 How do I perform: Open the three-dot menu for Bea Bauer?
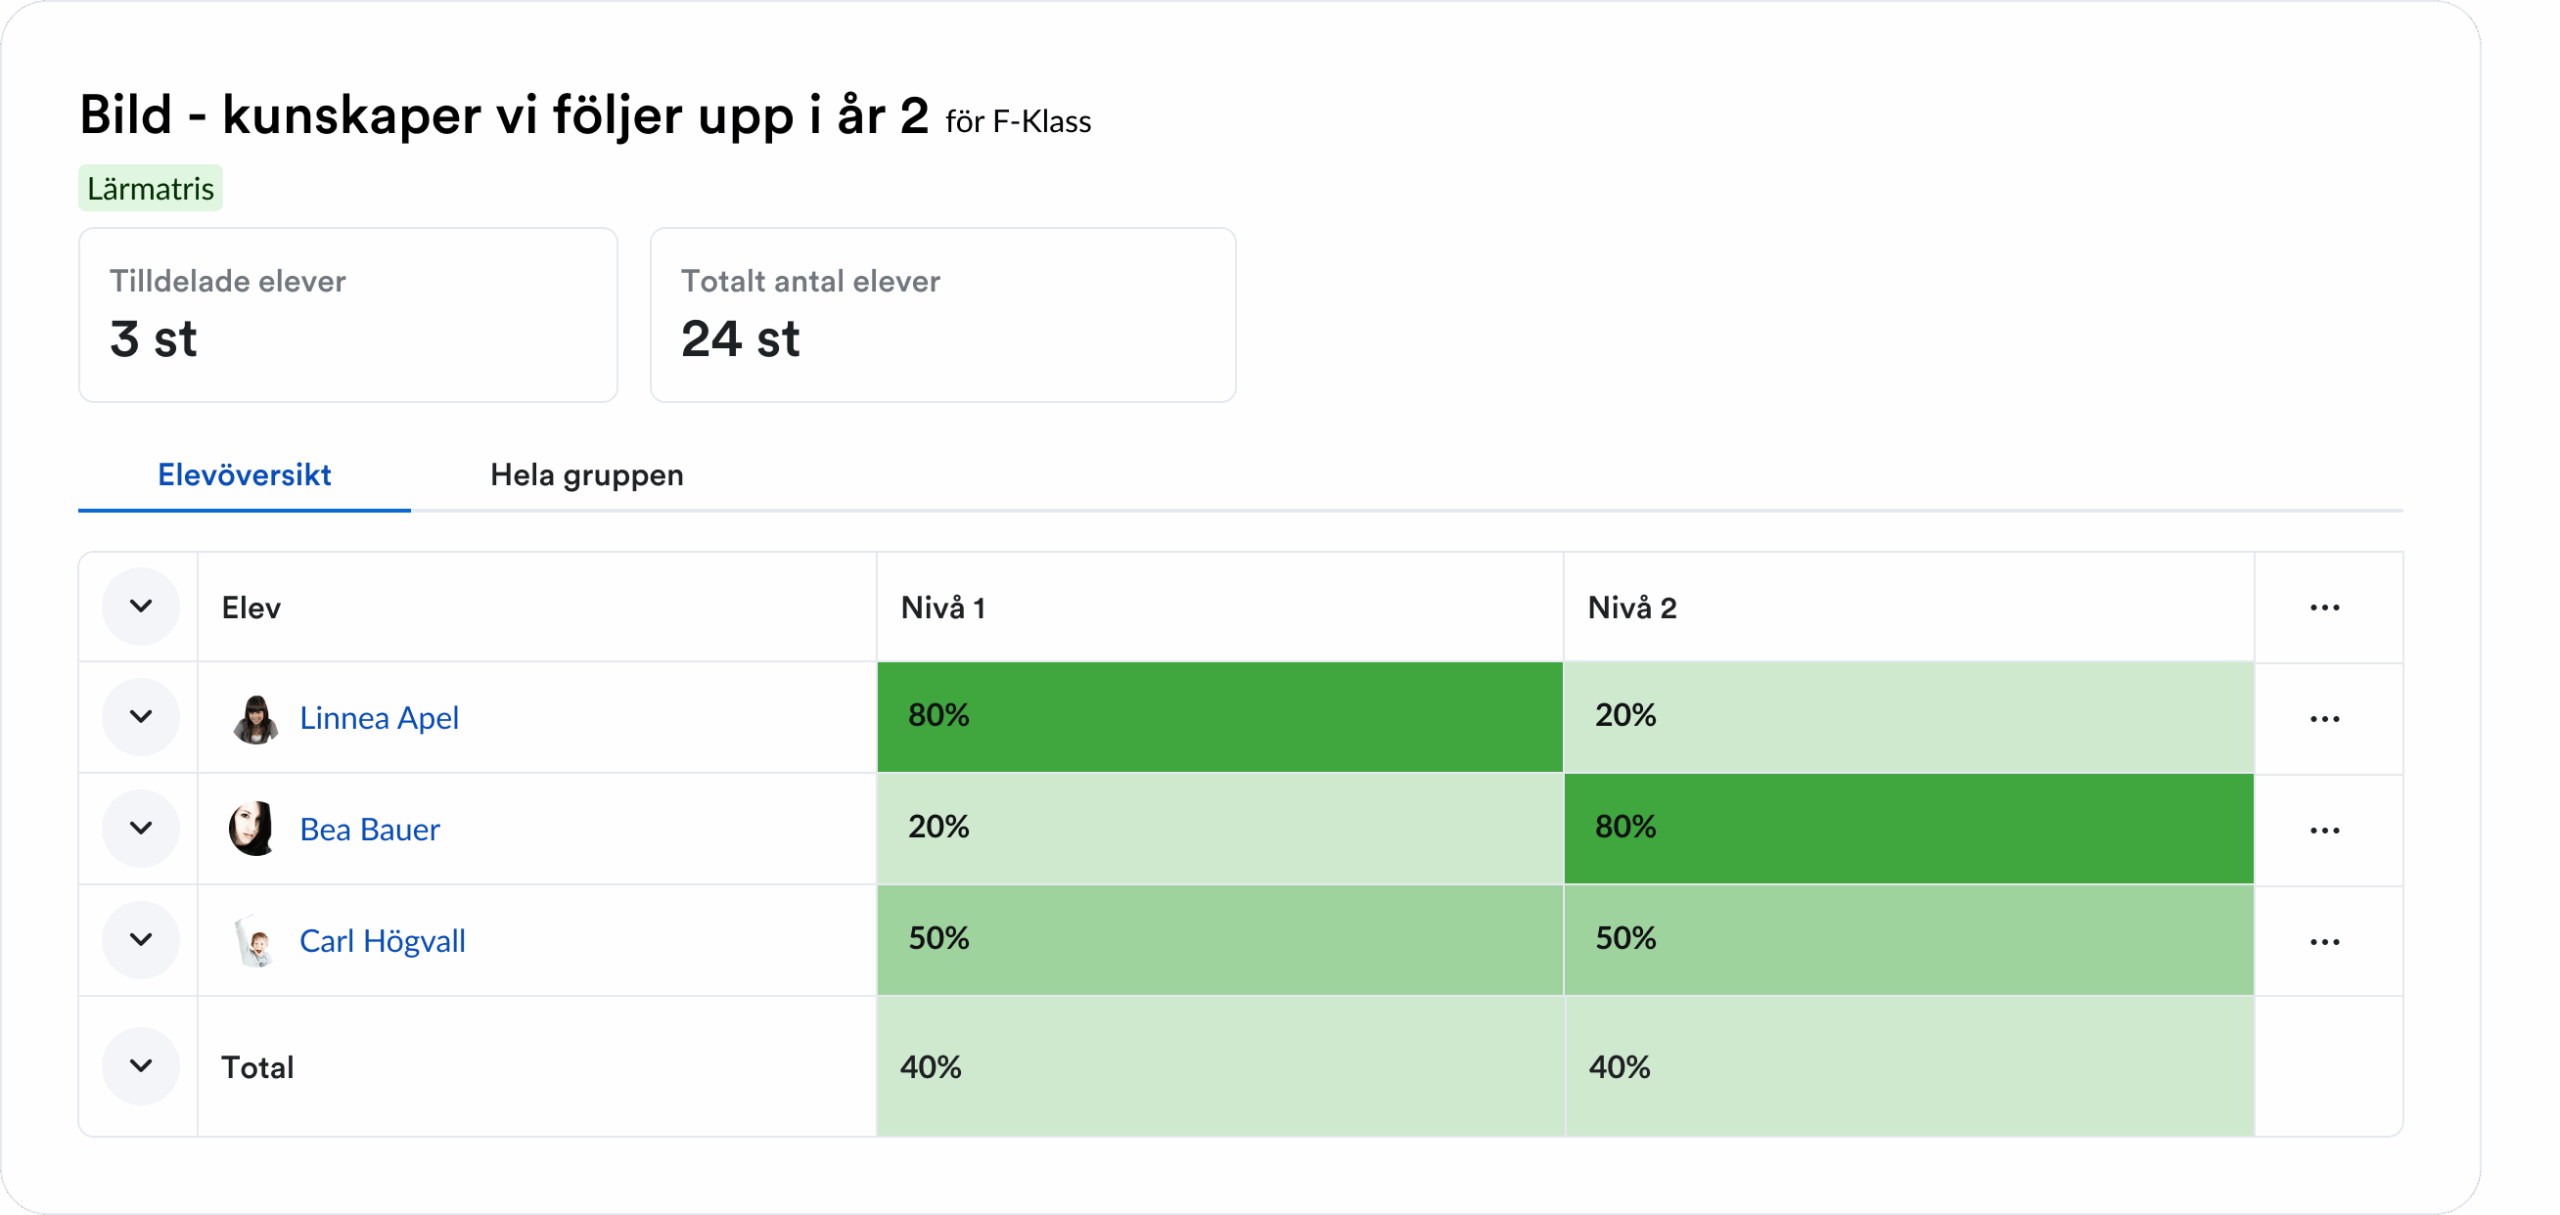(x=2324, y=830)
